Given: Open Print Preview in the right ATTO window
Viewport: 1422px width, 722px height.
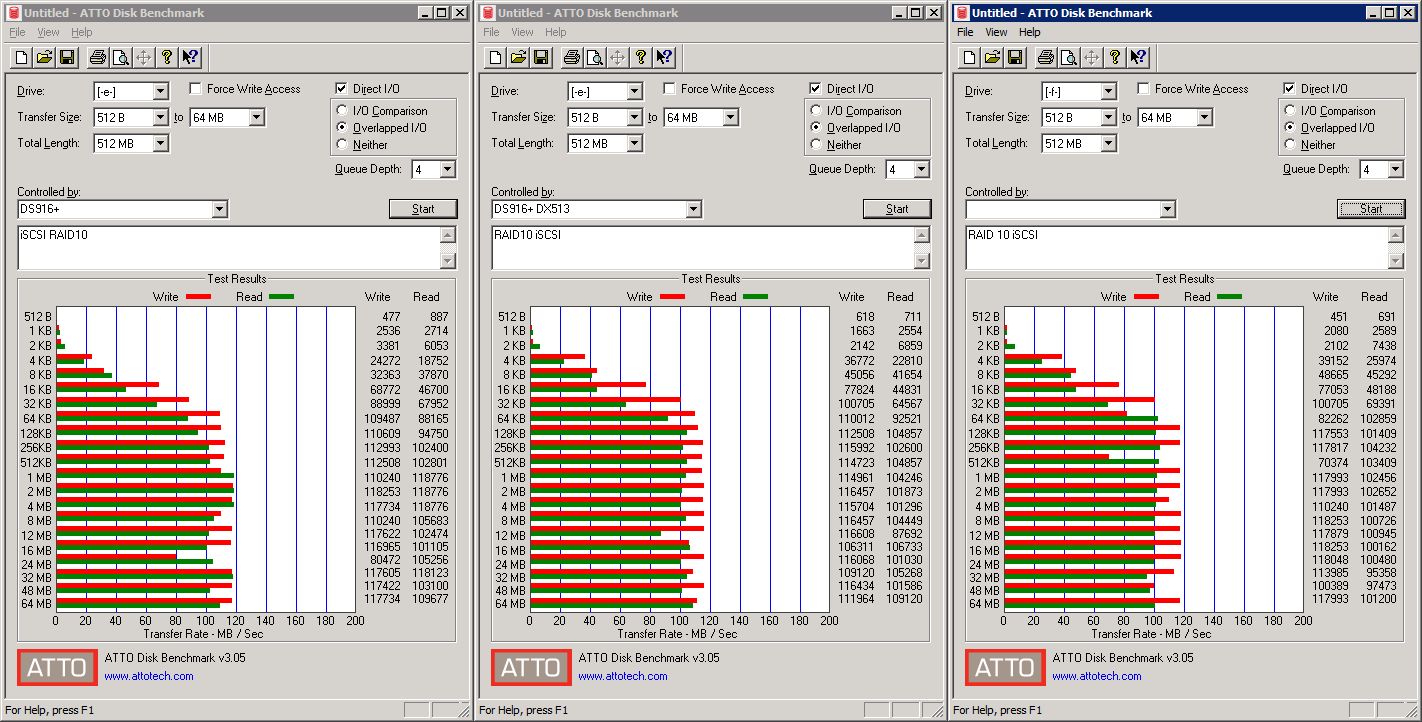Looking at the screenshot, I should (x=1068, y=57).
